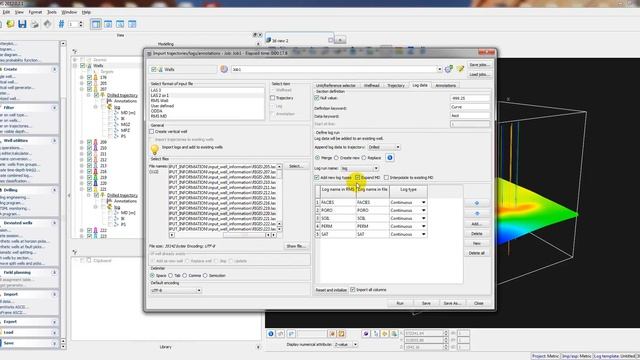Open the Default encoding UTF-8 dropdown
Viewport: 640px width, 360px height.
pos(176,291)
